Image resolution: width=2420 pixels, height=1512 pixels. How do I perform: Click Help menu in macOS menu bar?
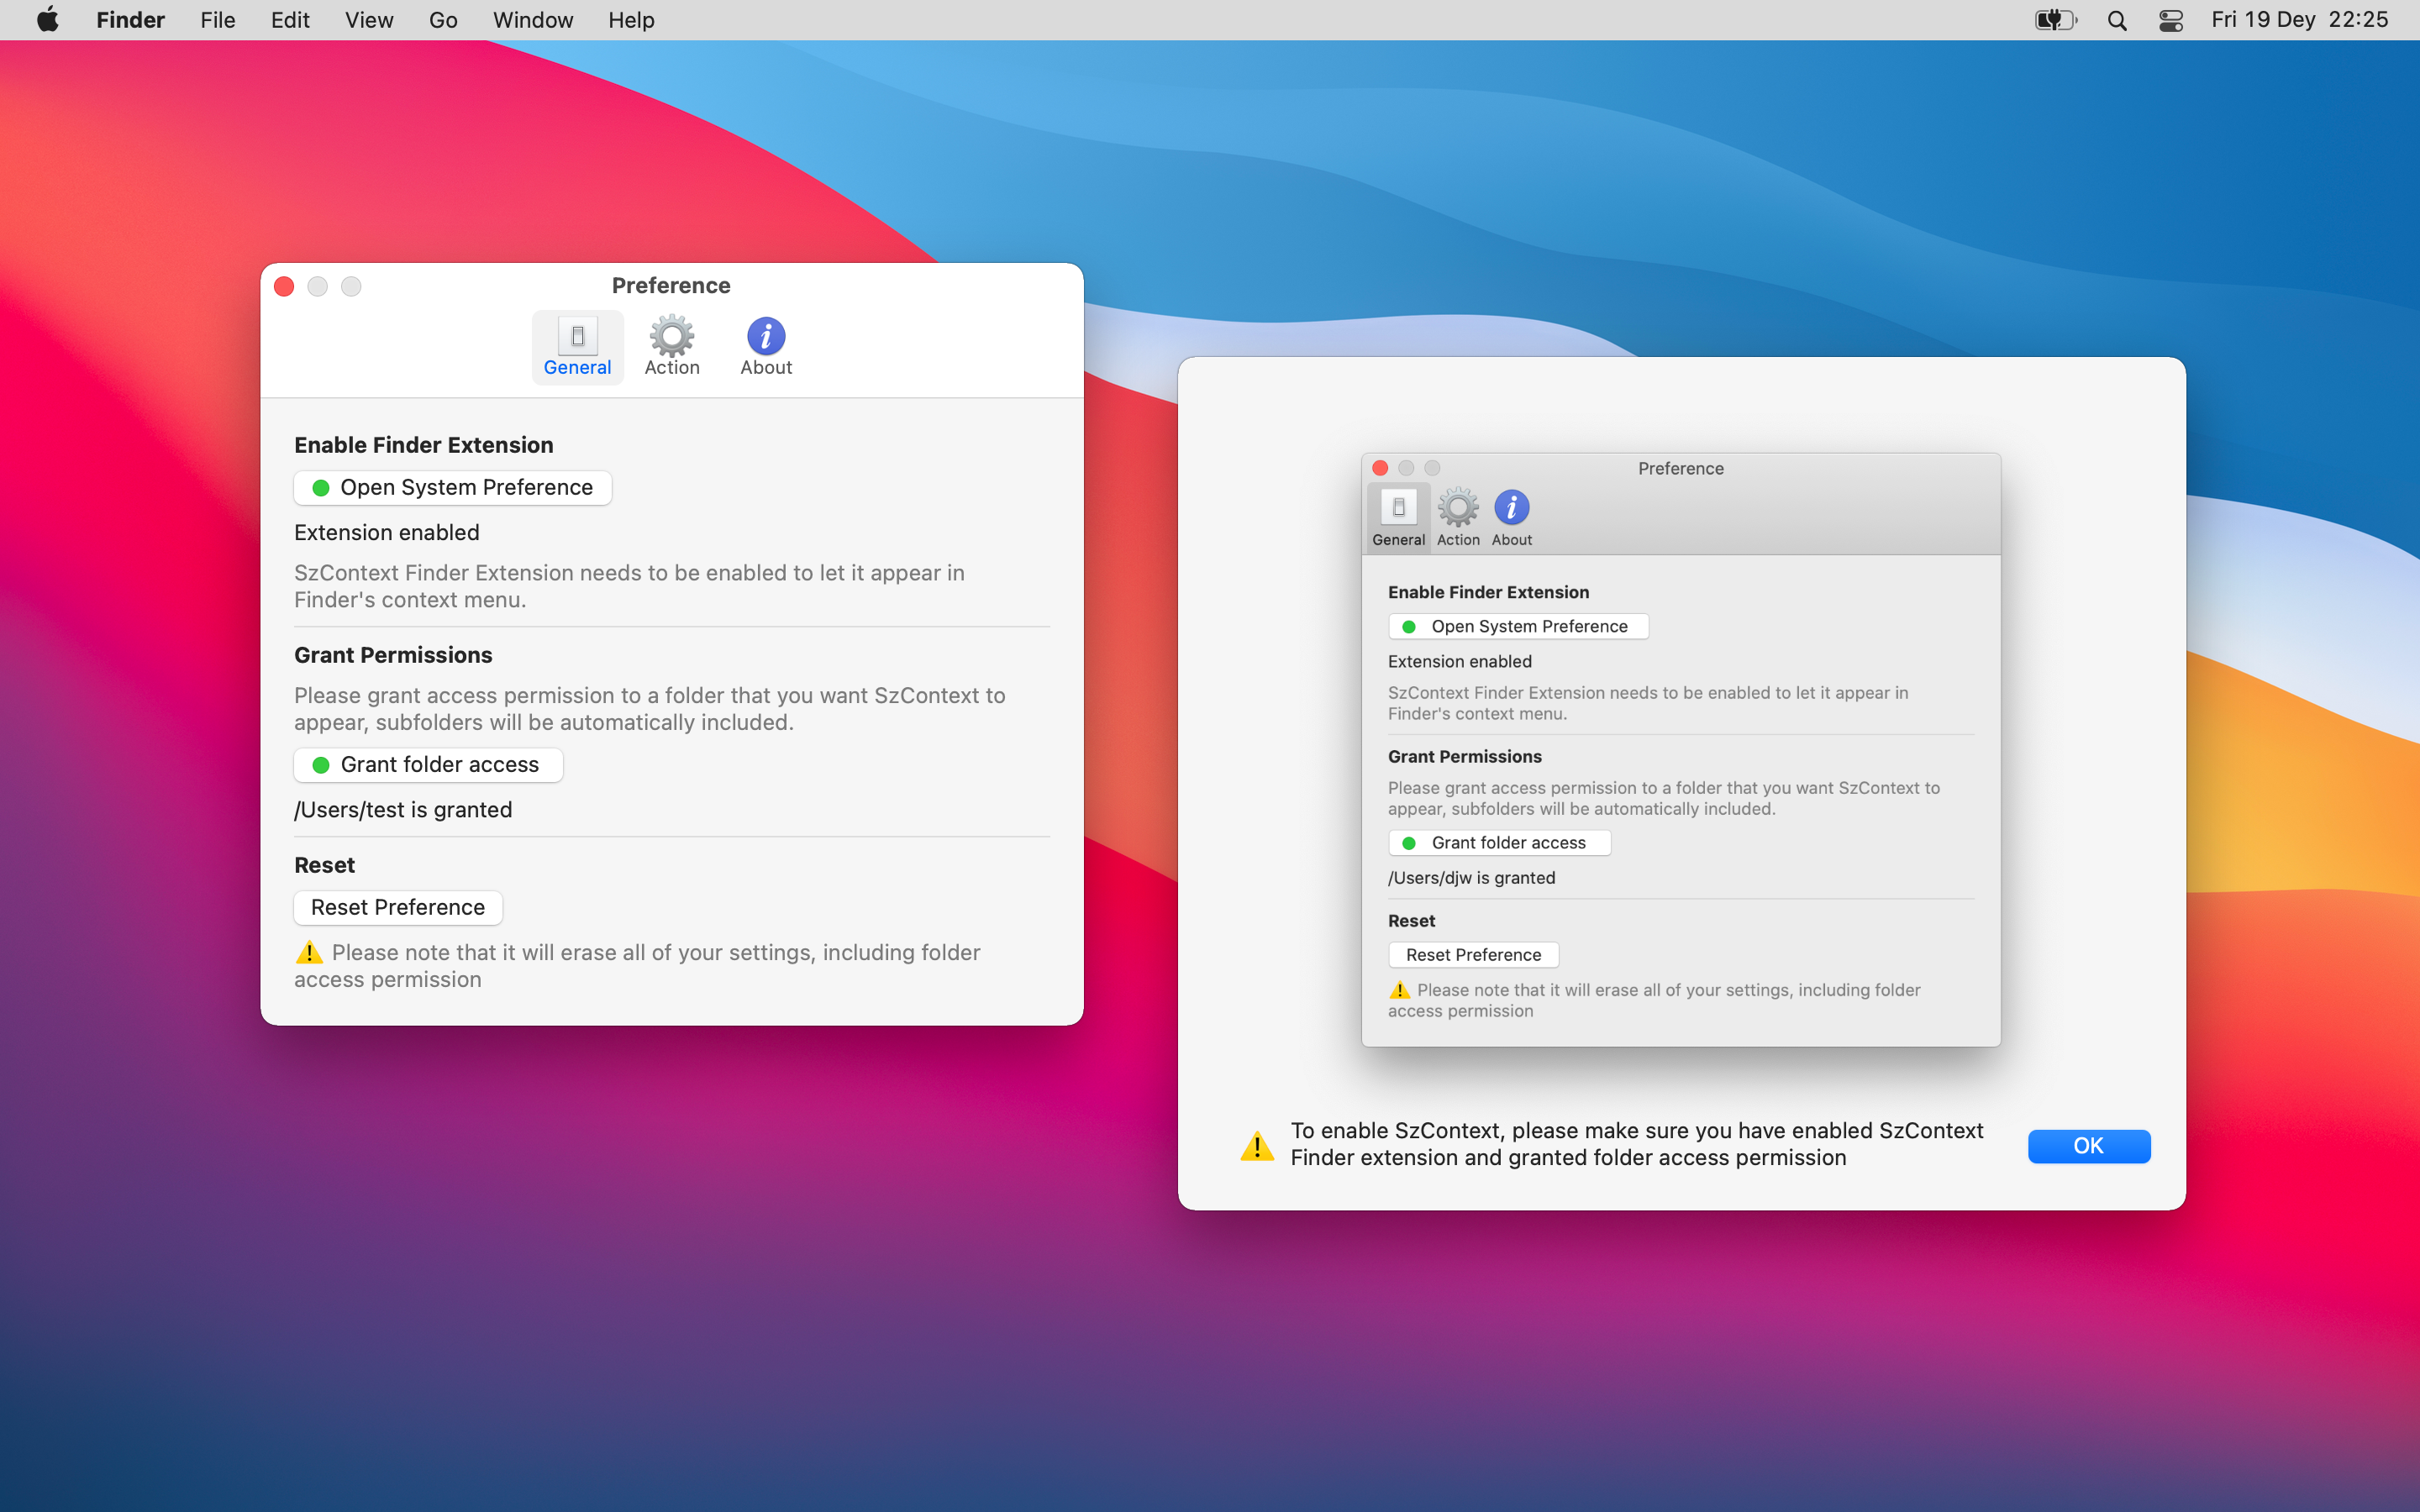(629, 19)
